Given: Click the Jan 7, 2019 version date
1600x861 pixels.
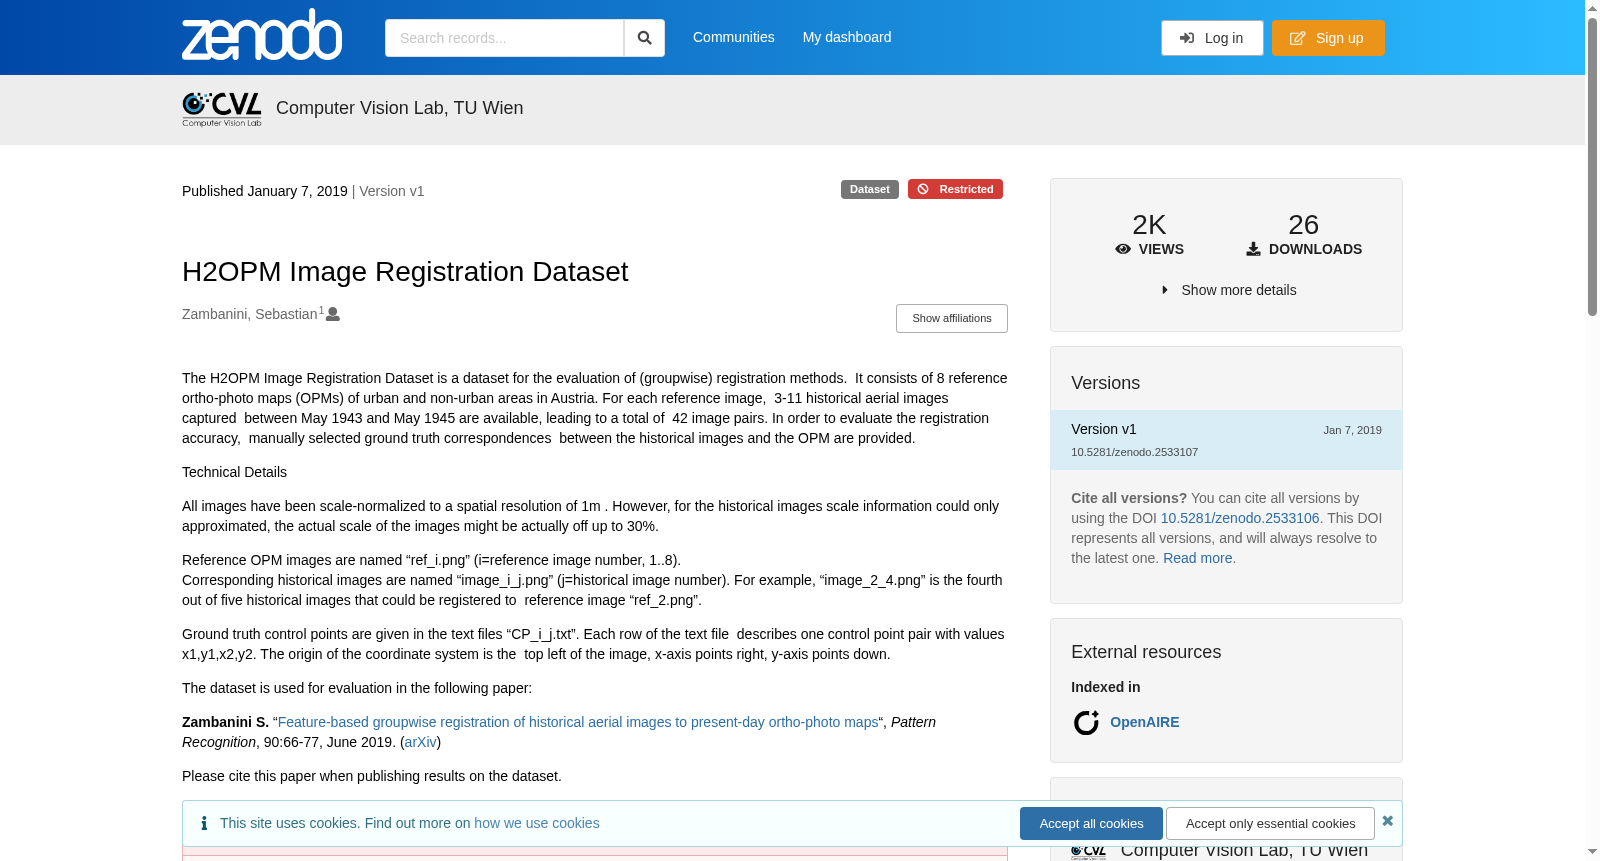Looking at the screenshot, I should pyautogui.click(x=1352, y=430).
